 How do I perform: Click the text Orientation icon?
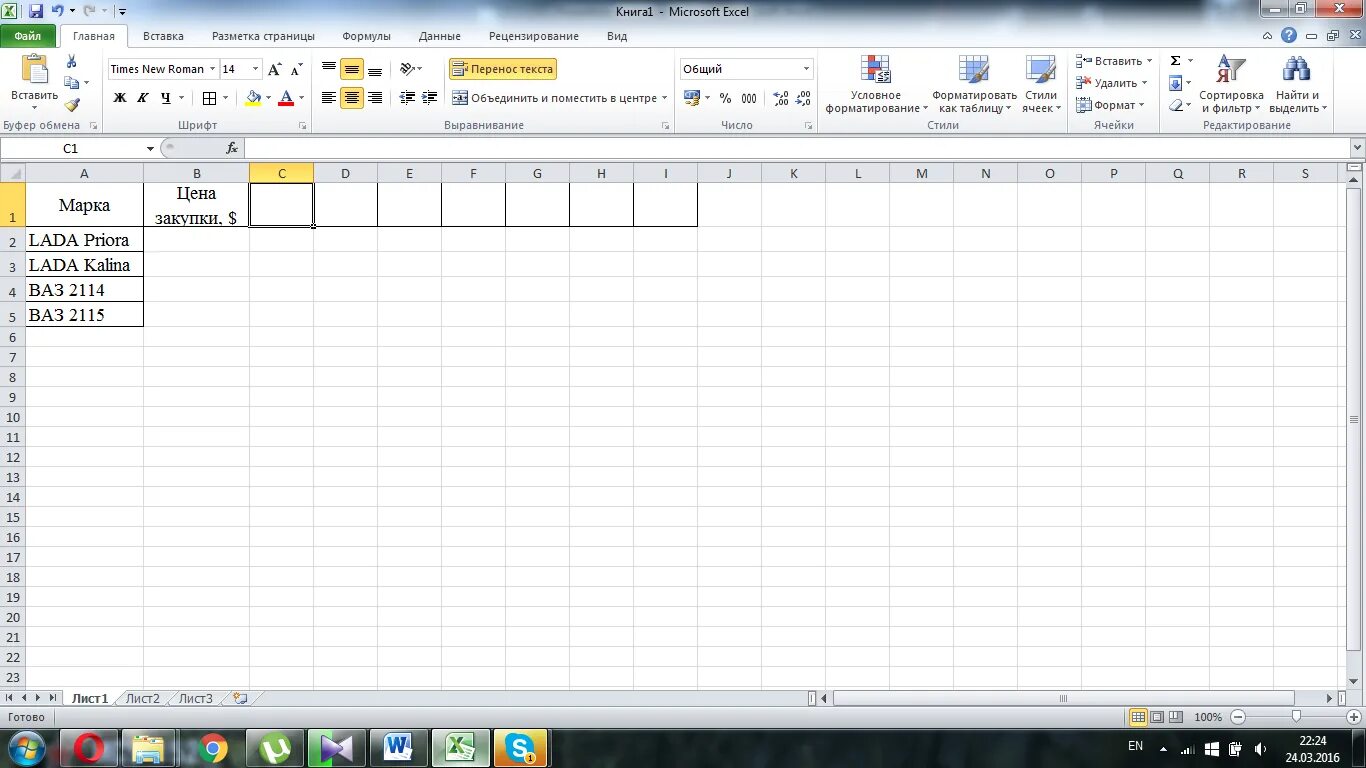[x=407, y=69]
